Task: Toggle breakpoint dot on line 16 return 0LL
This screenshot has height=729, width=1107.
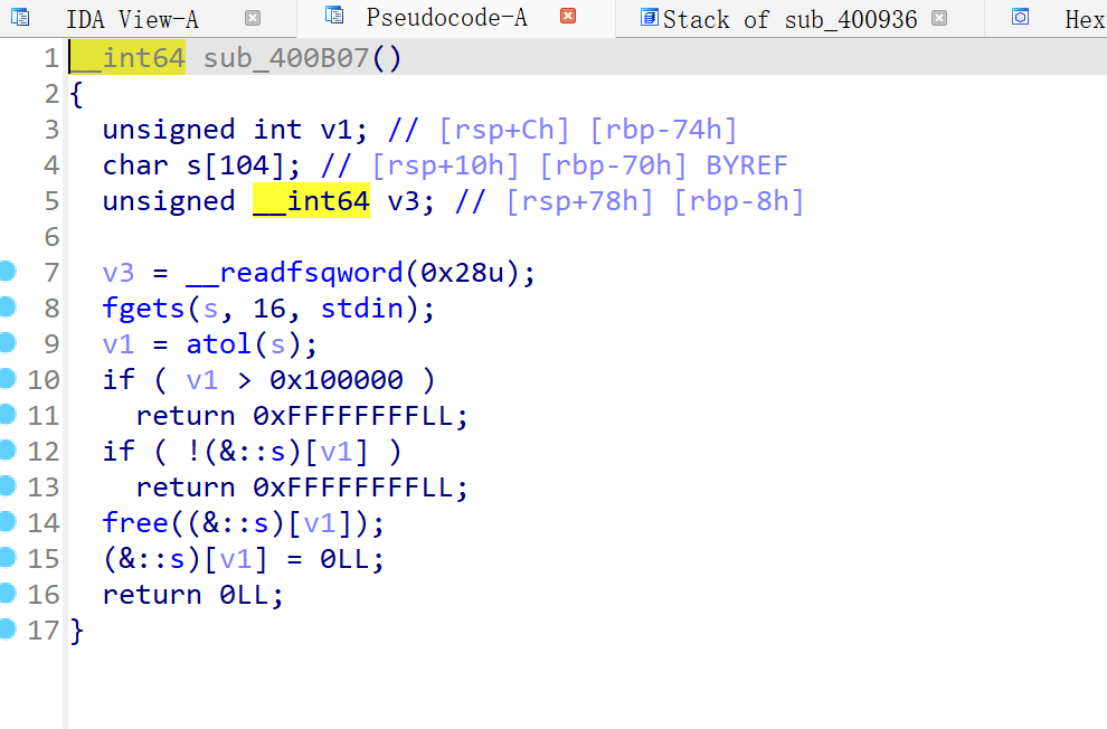Action: point(9,593)
